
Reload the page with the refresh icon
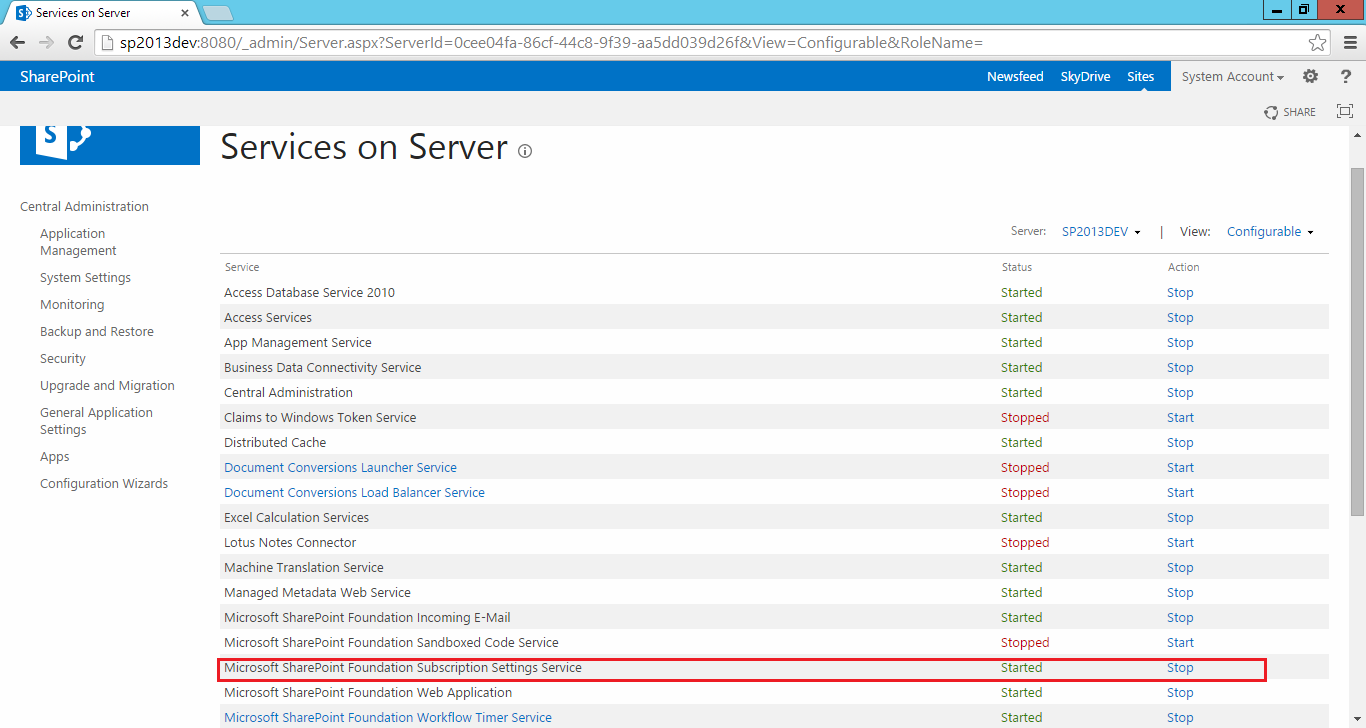tap(75, 42)
